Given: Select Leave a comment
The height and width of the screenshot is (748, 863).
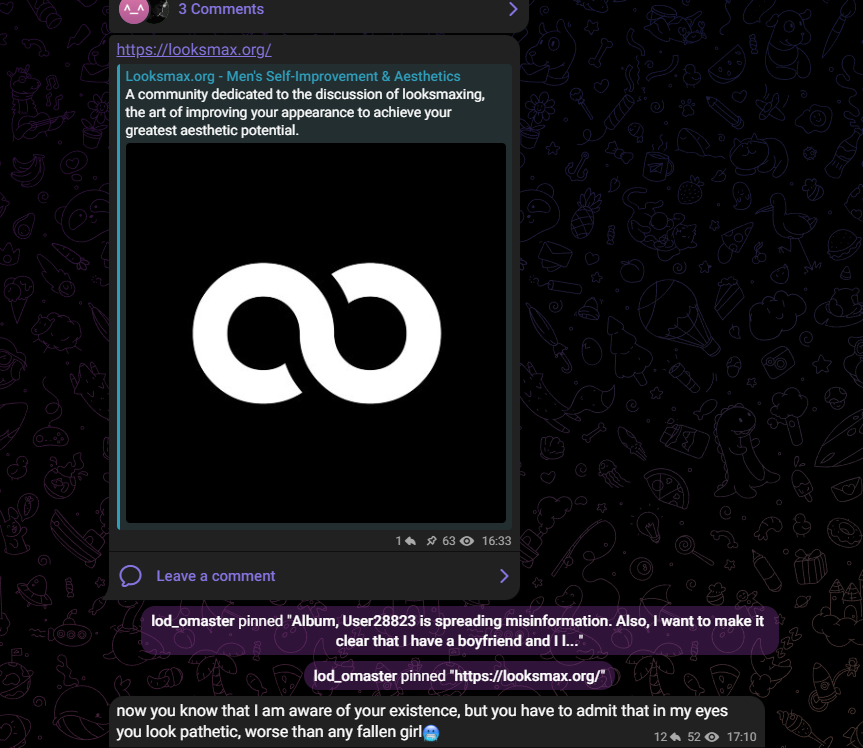Looking at the screenshot, I should [216, 576].
